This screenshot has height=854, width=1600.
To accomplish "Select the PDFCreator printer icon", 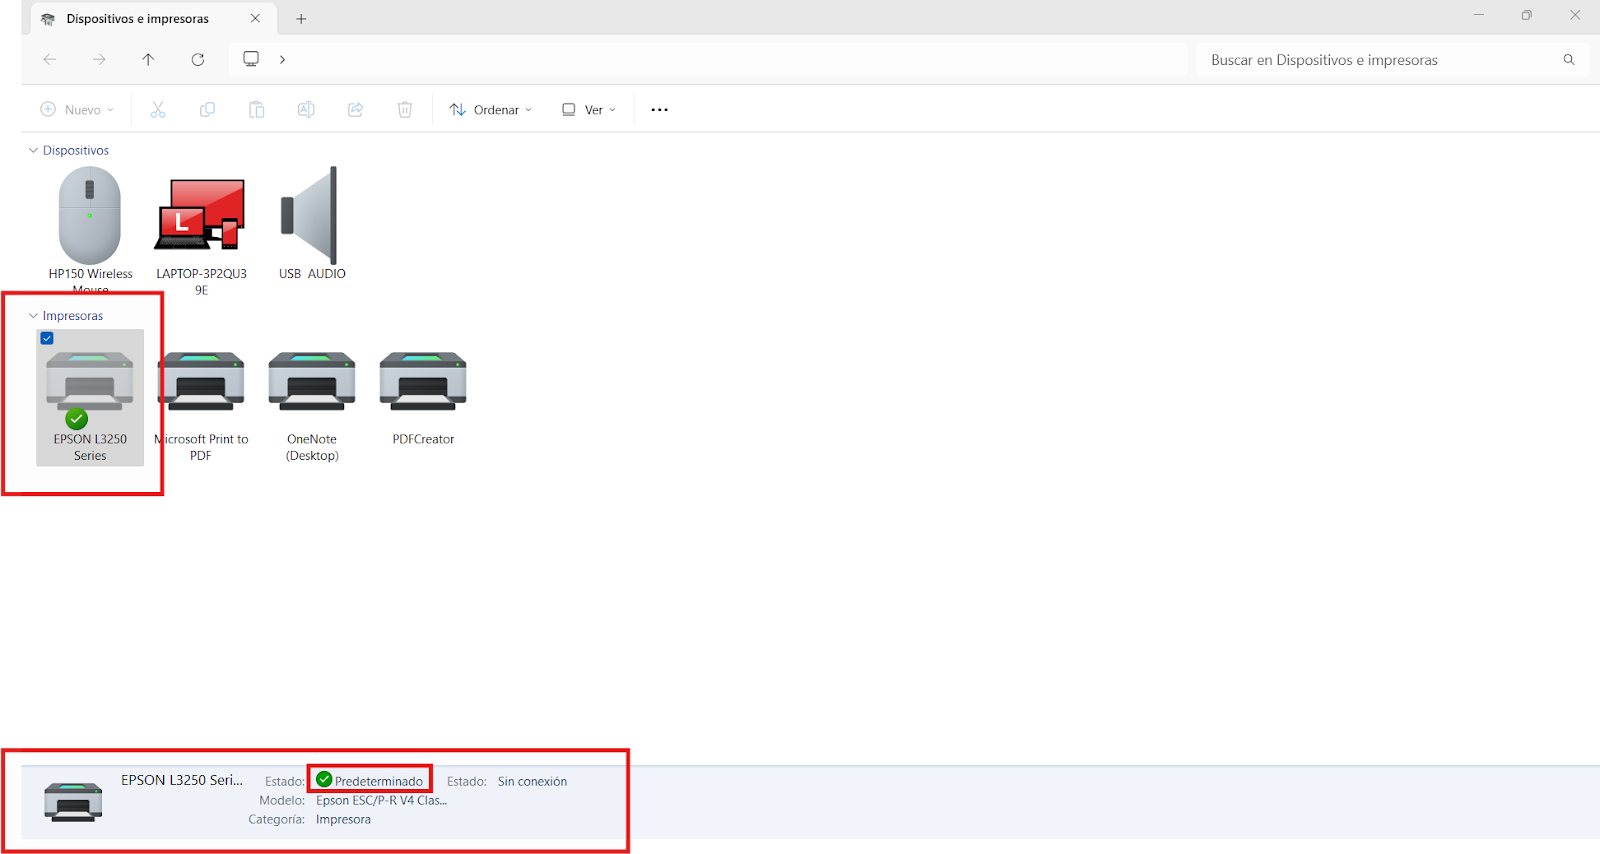I will click(423, 383).
